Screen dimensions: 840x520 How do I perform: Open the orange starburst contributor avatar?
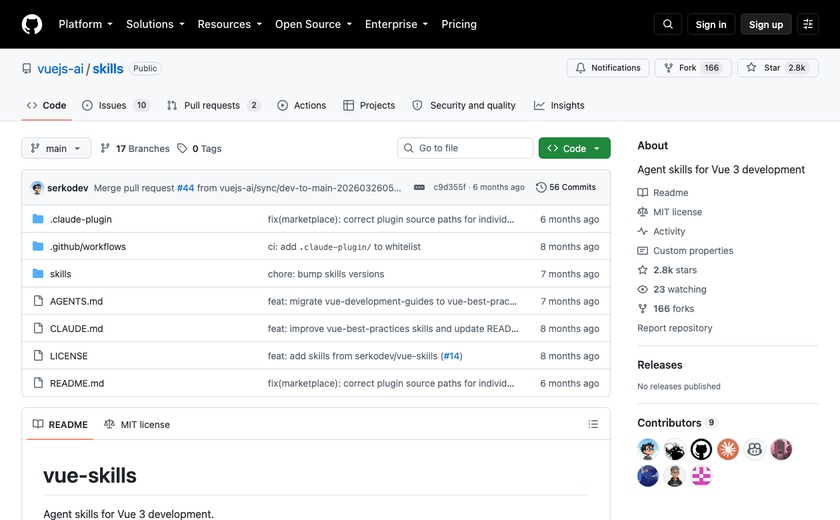pyautogui.click(x=728, y=449)
